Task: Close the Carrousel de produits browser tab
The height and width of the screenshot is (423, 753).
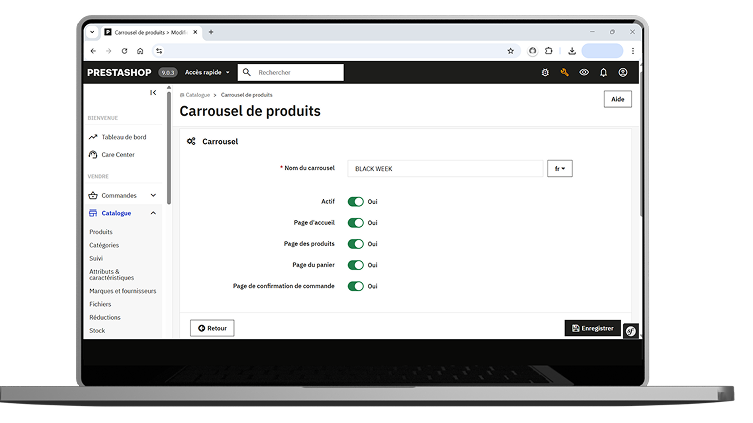Action: [195, 32]
